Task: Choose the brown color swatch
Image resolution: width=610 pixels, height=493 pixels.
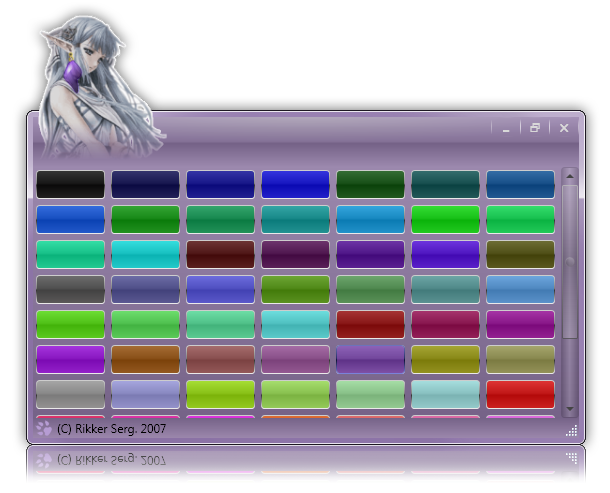Action: (x=145, y=359)
